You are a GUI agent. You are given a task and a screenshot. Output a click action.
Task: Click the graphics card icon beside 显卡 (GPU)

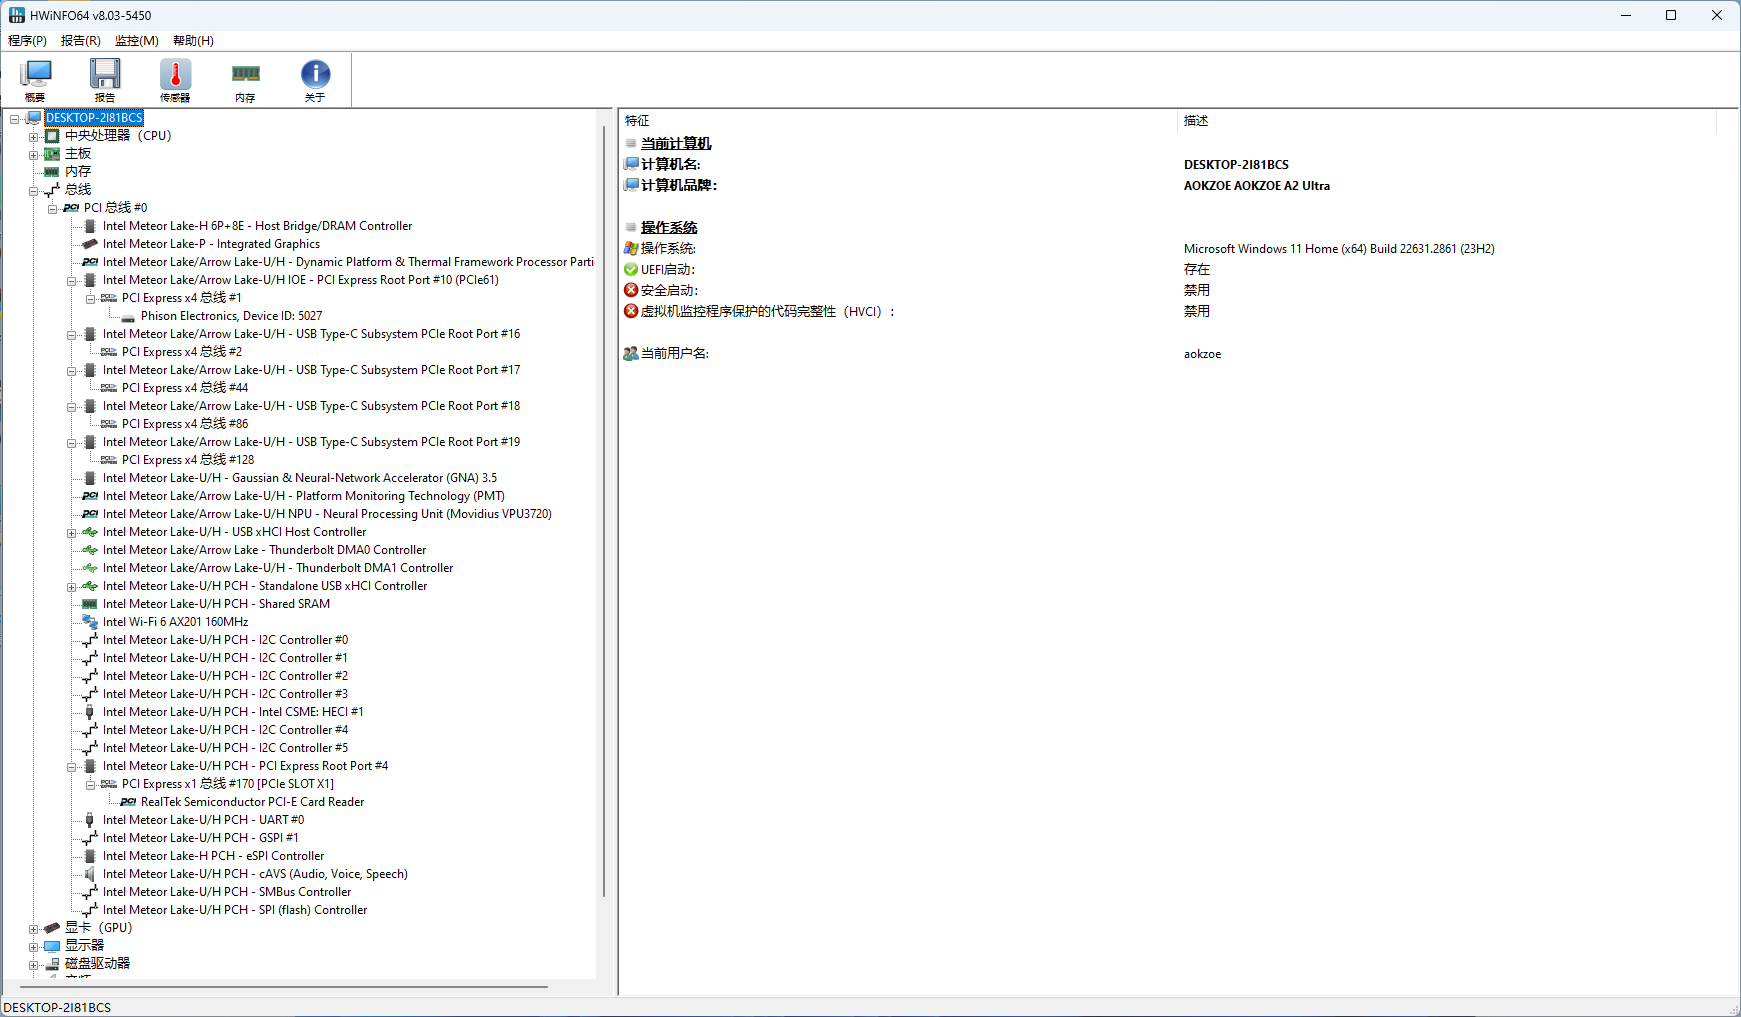pos(52,928)
